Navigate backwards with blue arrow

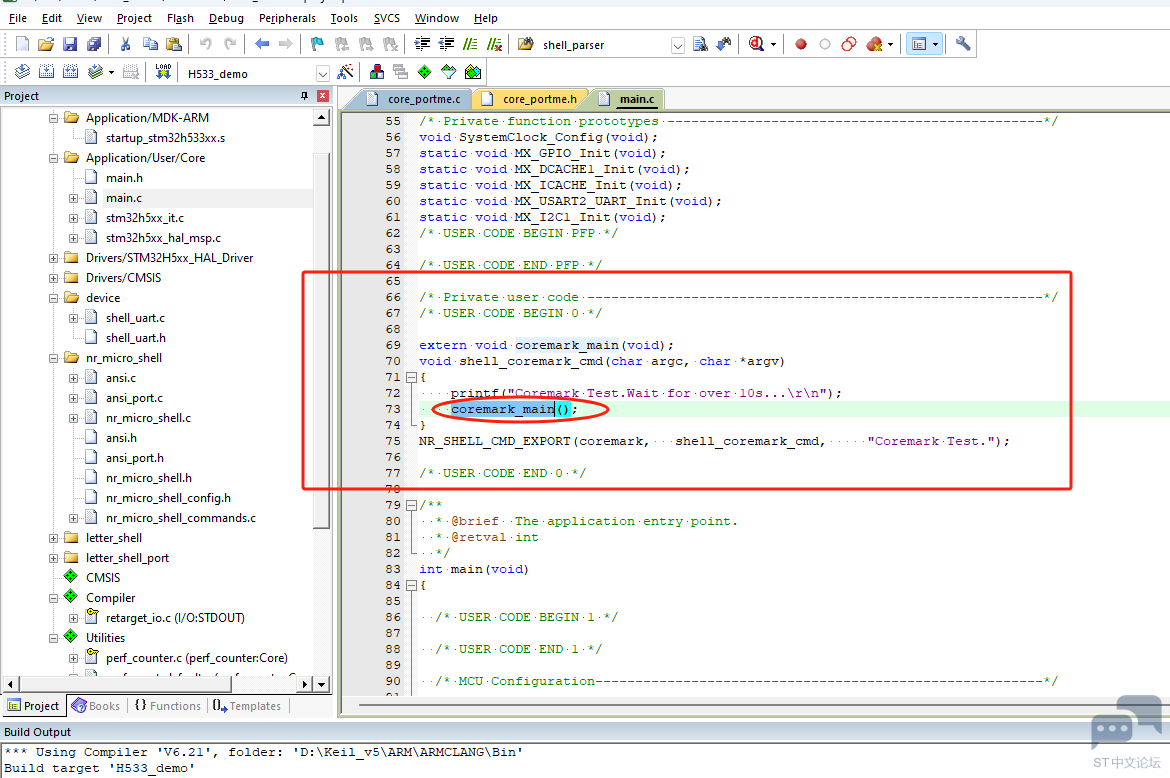tap(262, 44)
